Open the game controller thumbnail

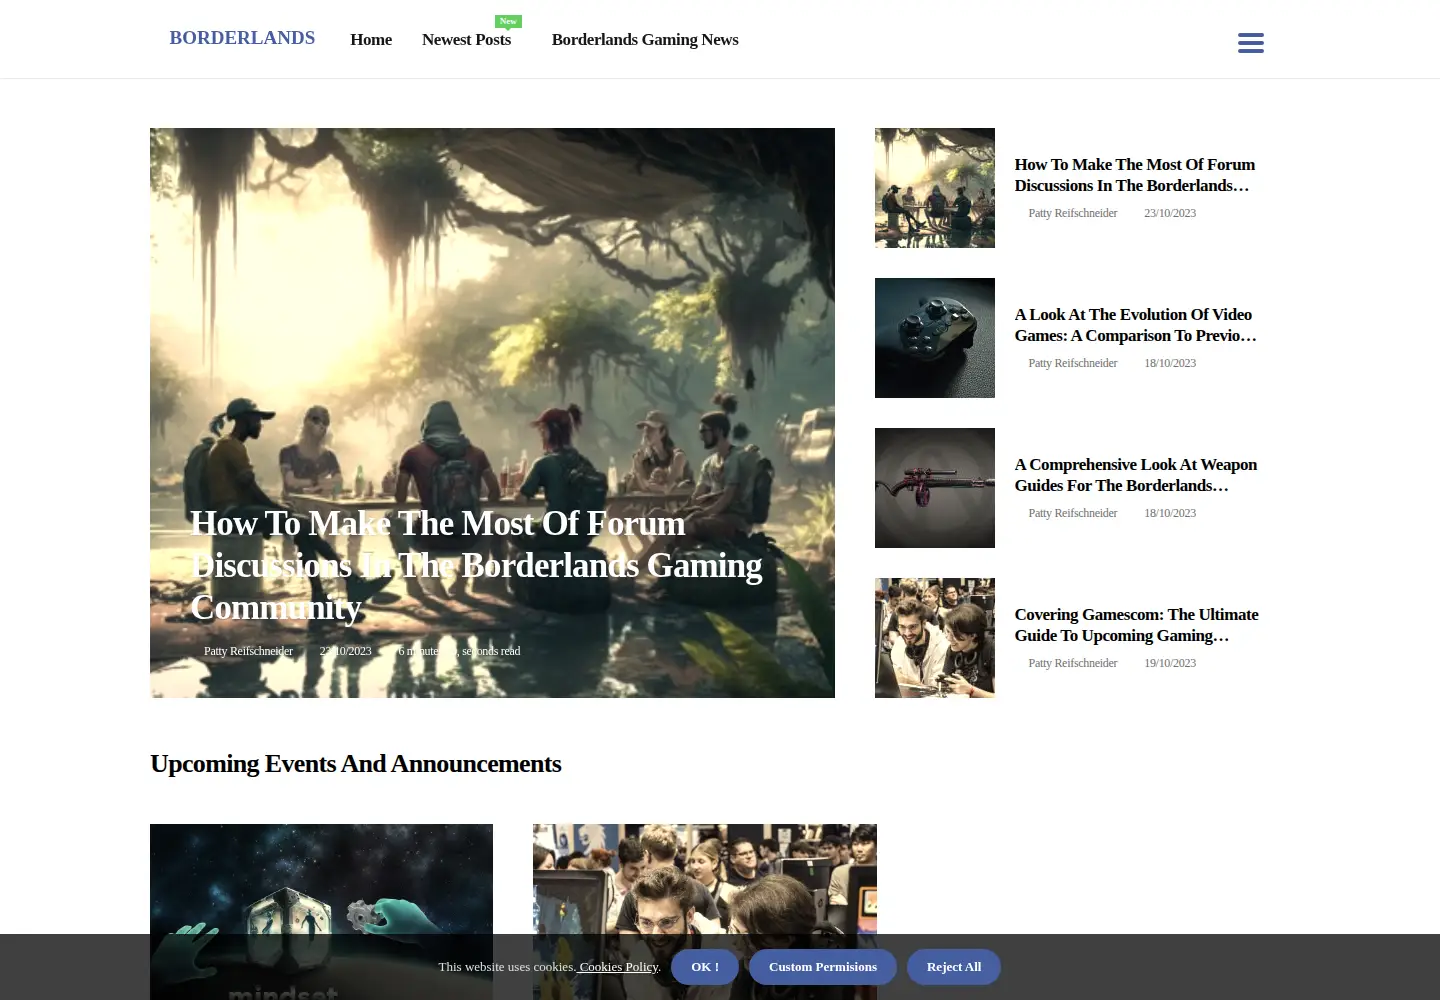point(935,338)
